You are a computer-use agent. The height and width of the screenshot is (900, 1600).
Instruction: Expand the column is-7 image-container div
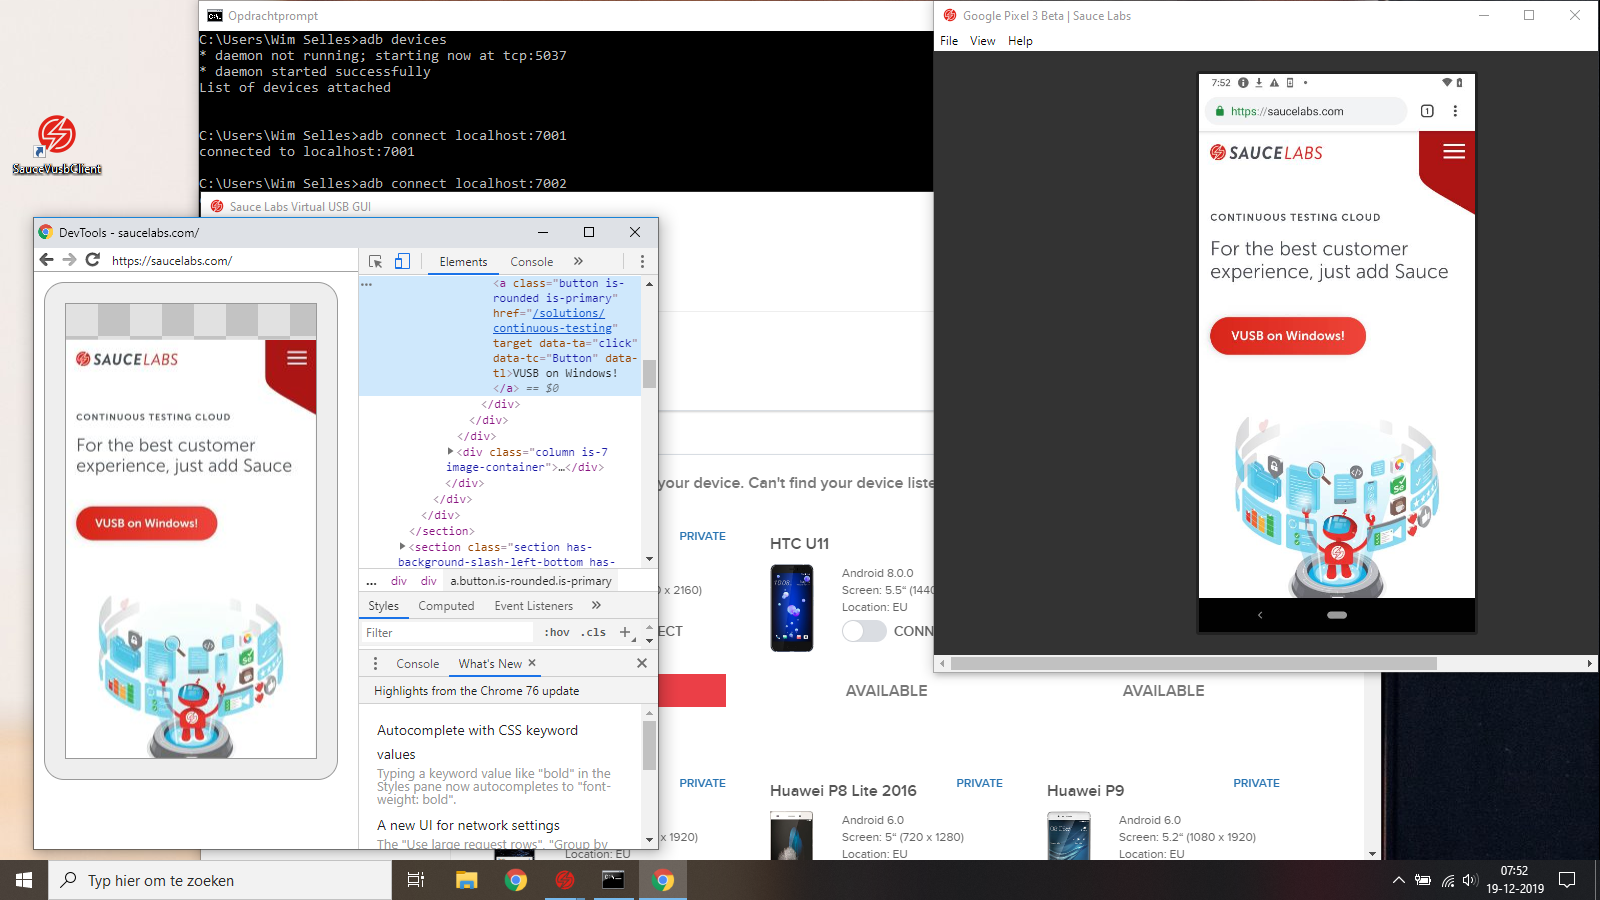(451, 451)
